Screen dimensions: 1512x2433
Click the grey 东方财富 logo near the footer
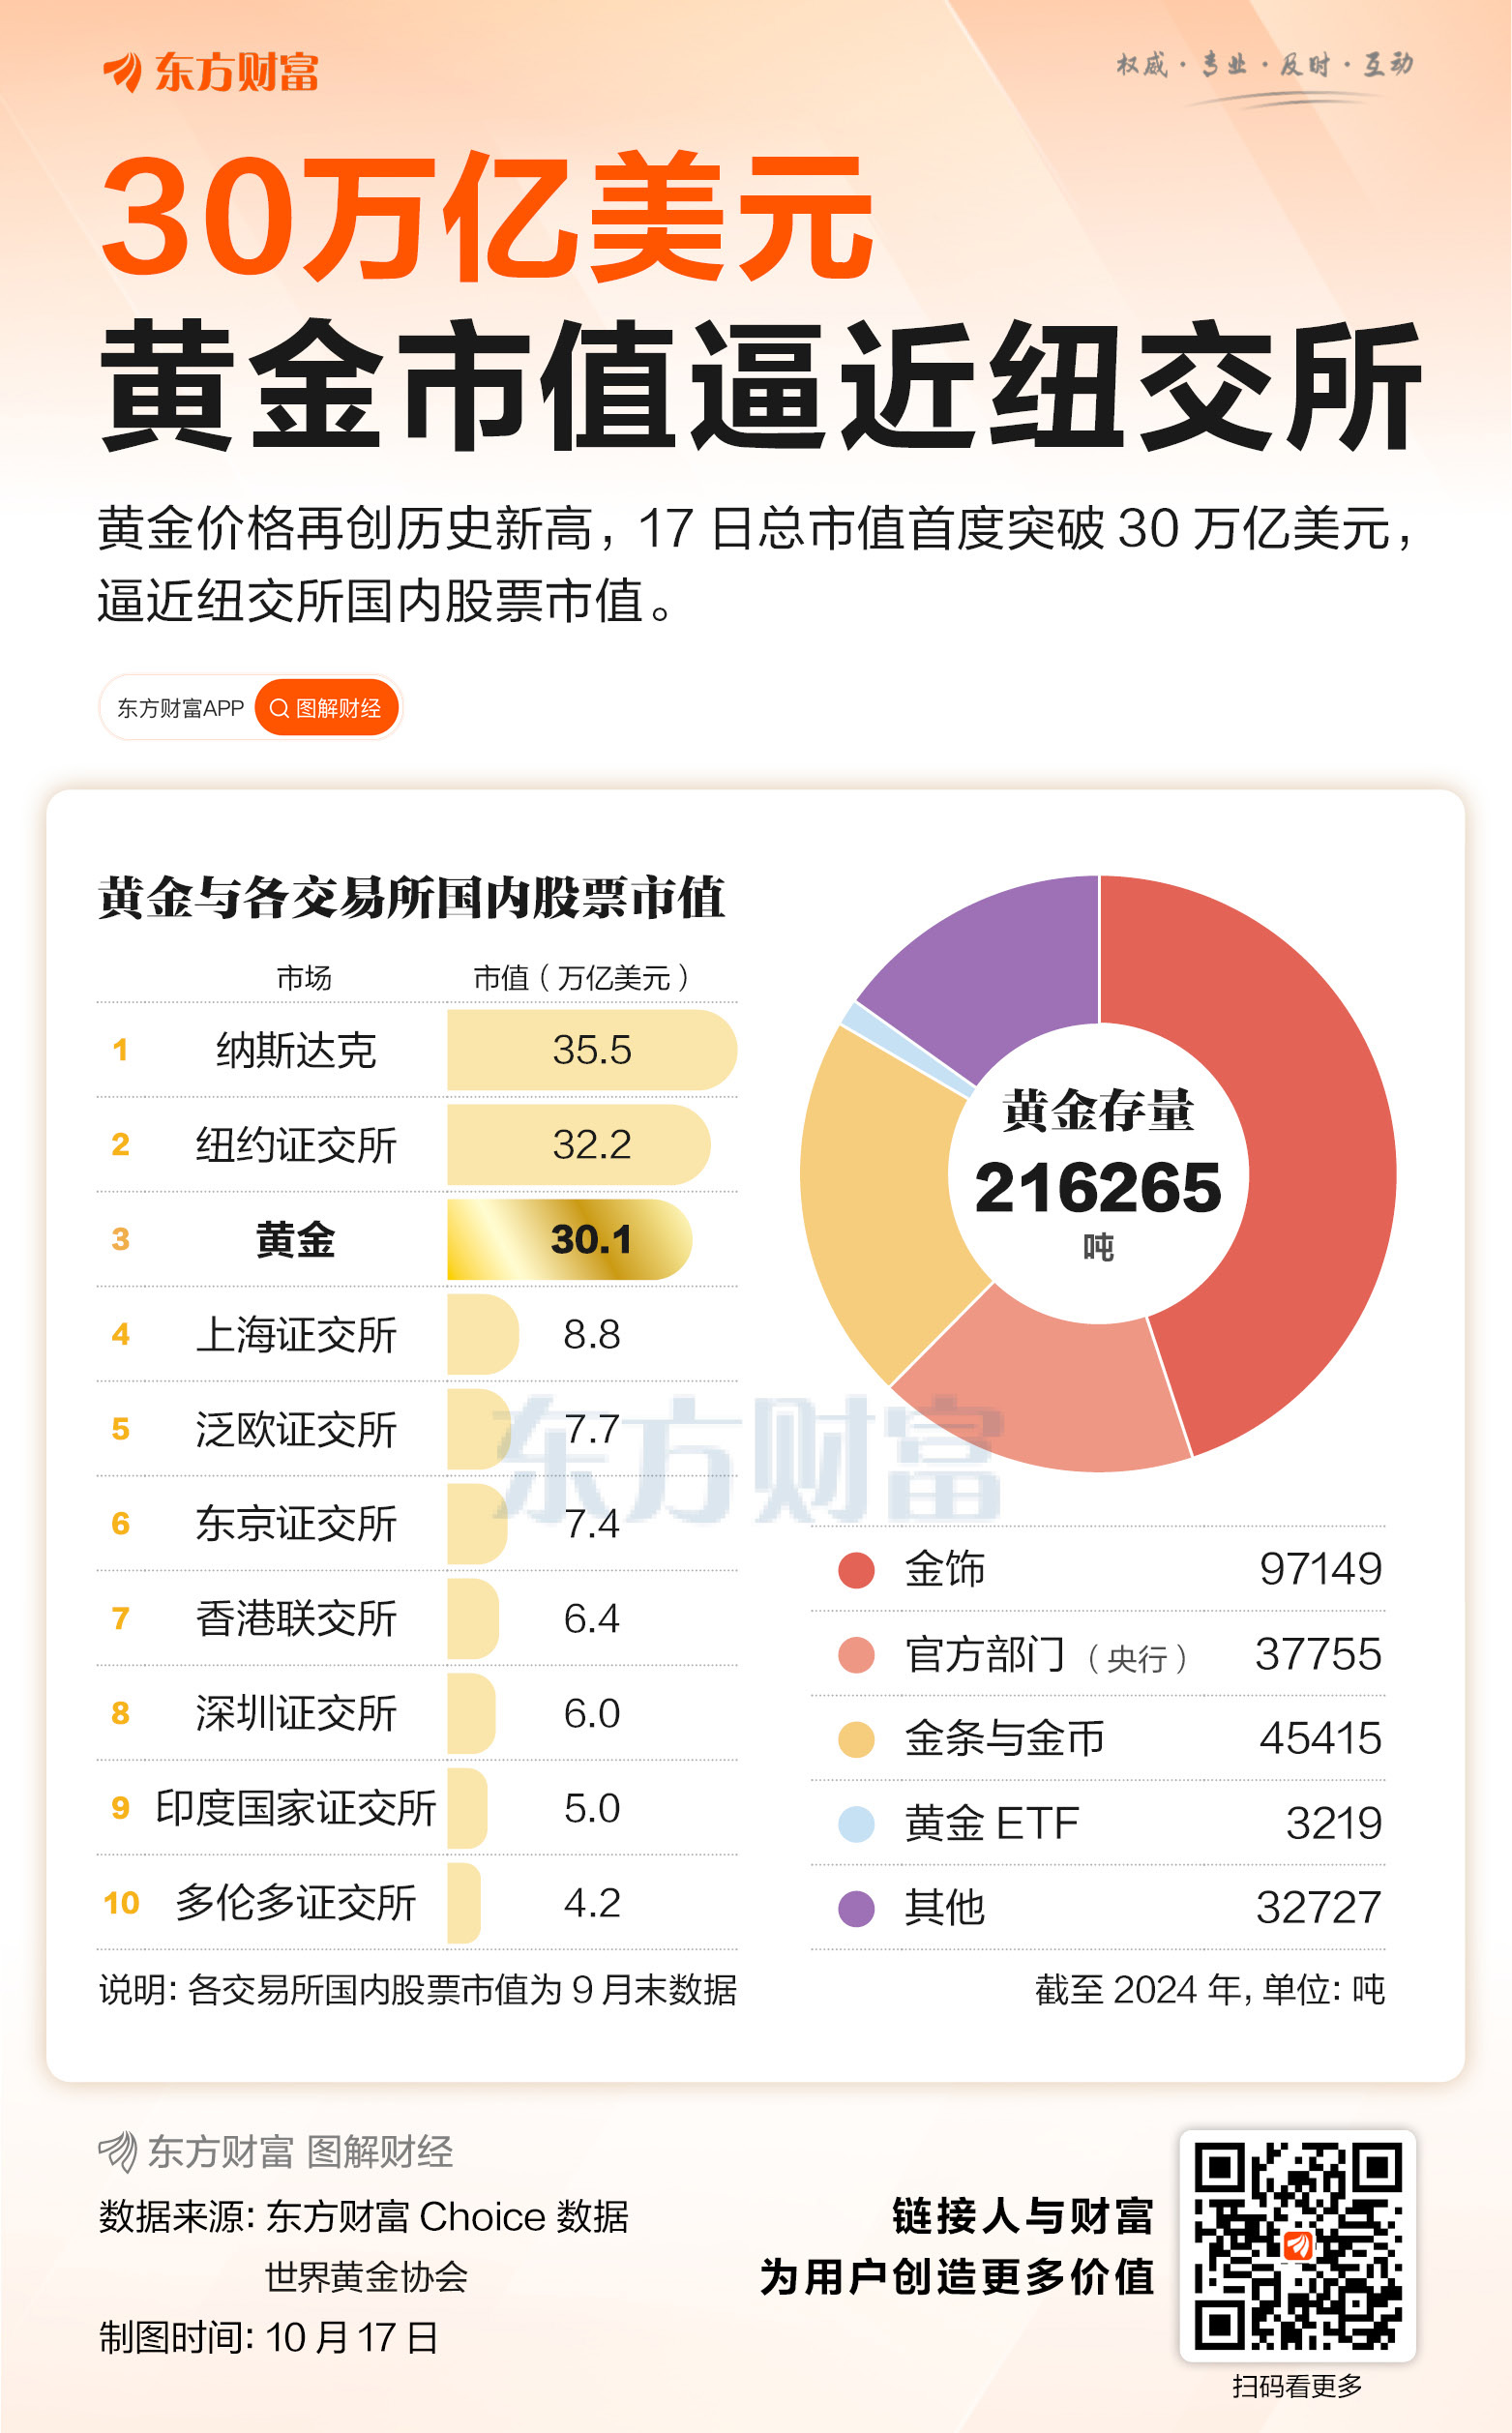point(117,2151)
